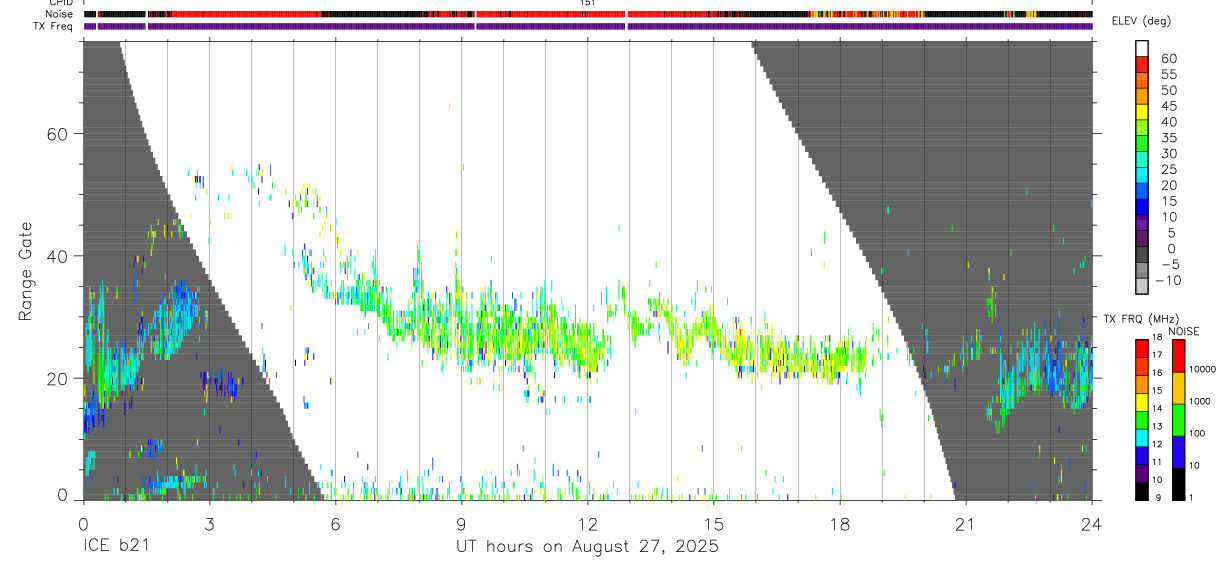Viewport: 1228px width, 567px height.
Task: Select the light gray bottom elevation swatch
Action: (1142, 287)
